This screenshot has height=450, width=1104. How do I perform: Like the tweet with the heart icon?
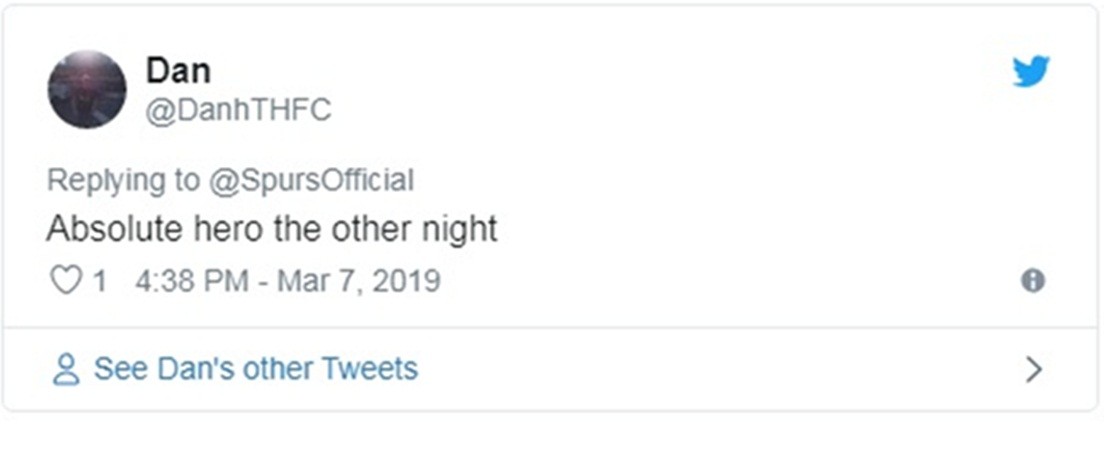click(65, 281)
